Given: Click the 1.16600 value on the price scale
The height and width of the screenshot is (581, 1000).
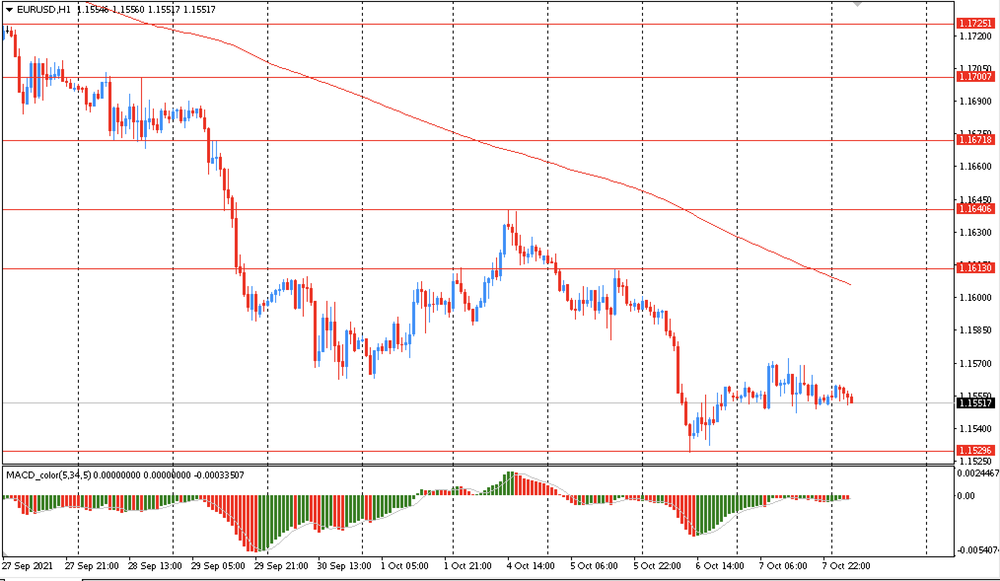Looking at the screenshot, I should point(976,166).
